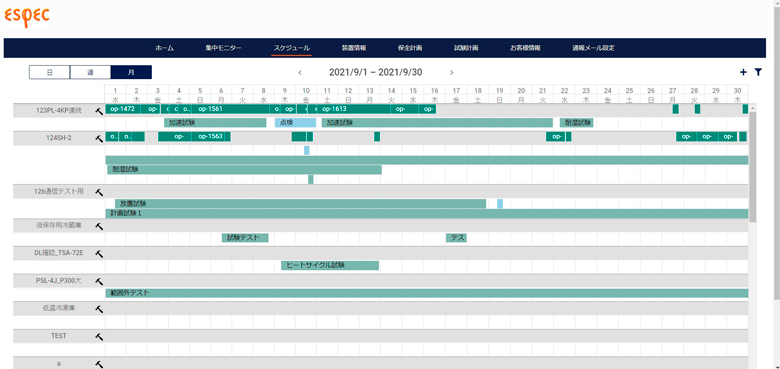
Task: Open the 集中モニター menu tab
Action: pyautogui.click(x=223, y=48)
